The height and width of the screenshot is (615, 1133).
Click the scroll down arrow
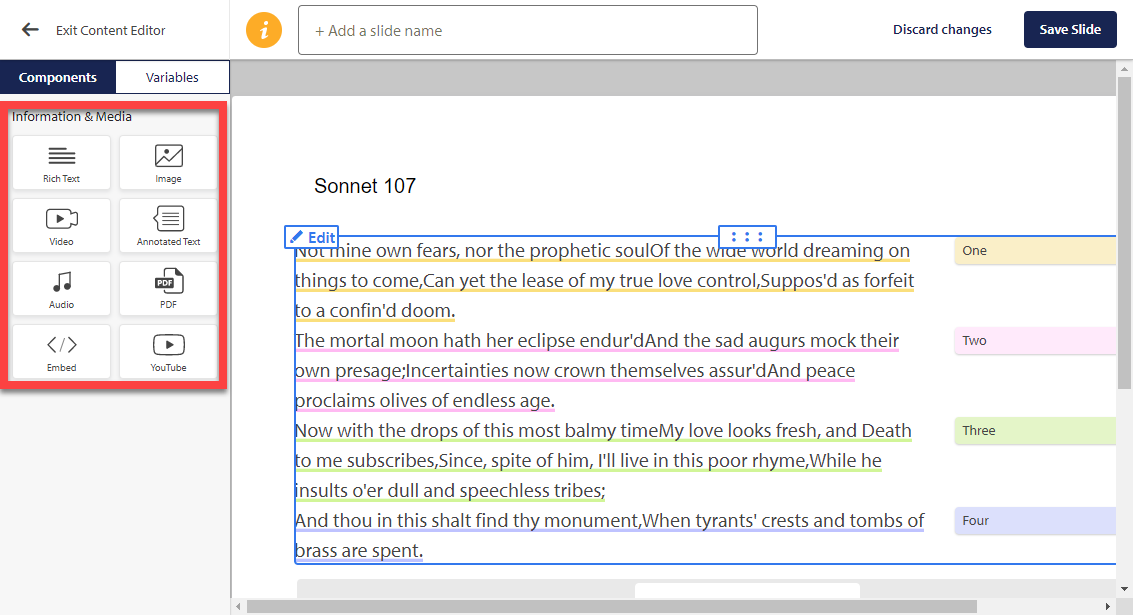1124,589
